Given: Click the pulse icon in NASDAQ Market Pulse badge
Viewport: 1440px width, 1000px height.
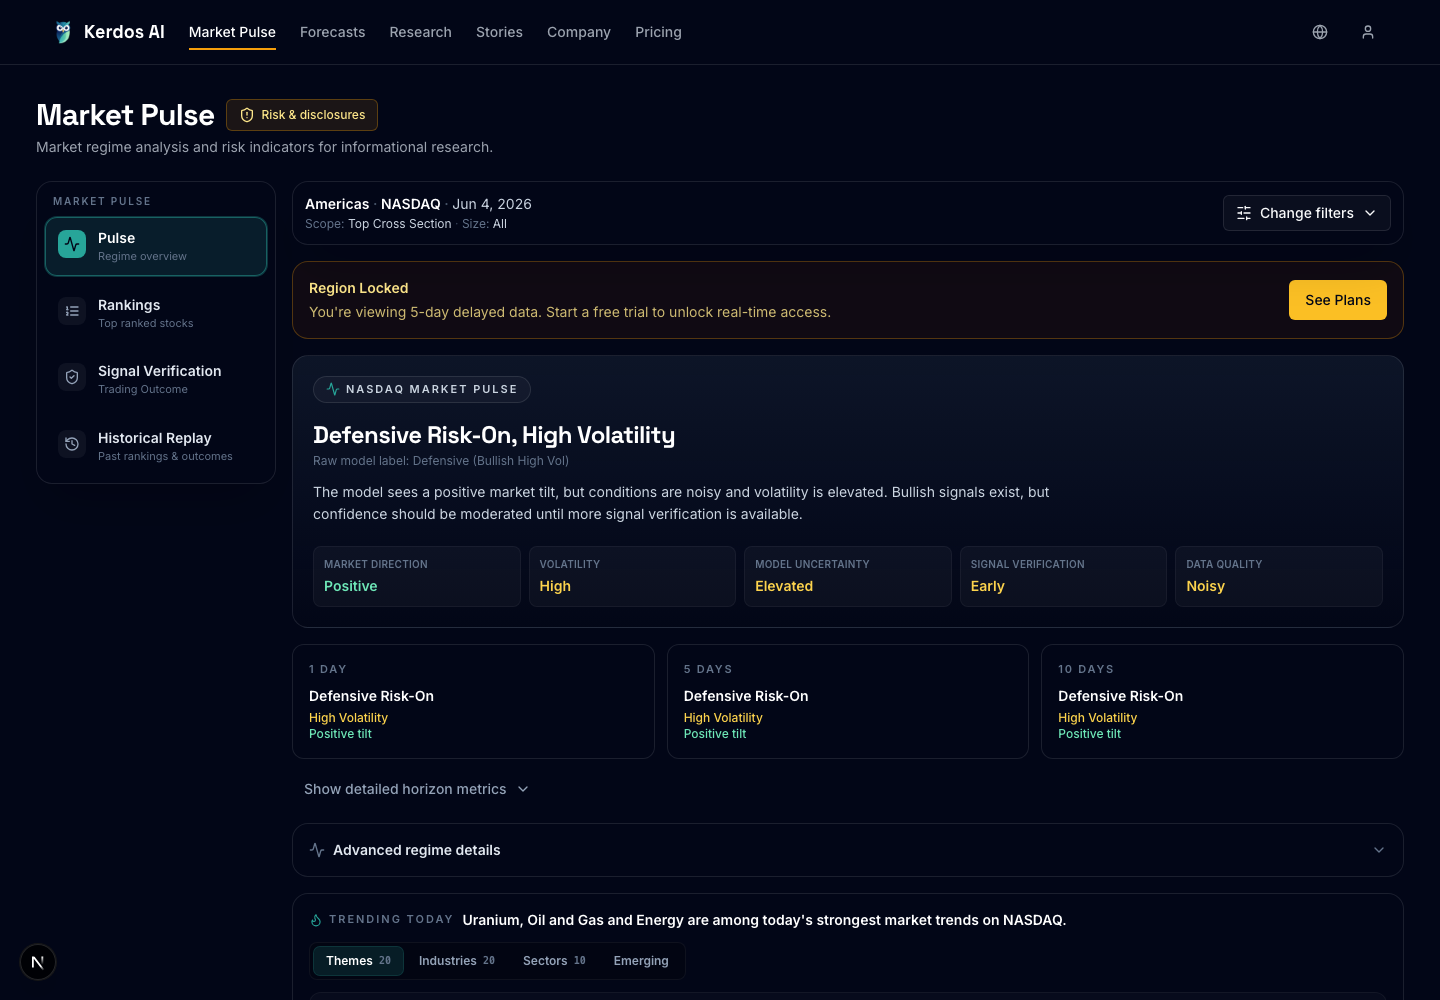Looking at the screenshot, I should 333,389.
